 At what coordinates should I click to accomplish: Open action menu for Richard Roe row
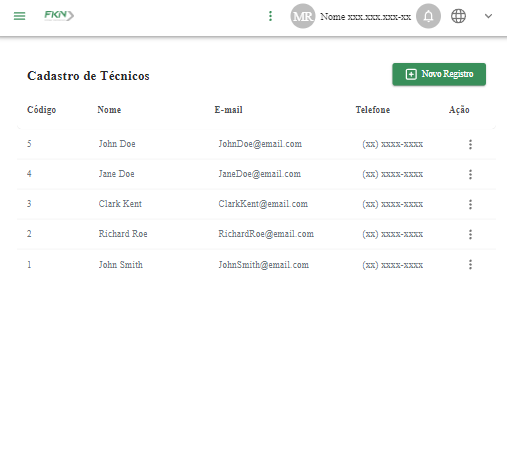click(470, 234)
